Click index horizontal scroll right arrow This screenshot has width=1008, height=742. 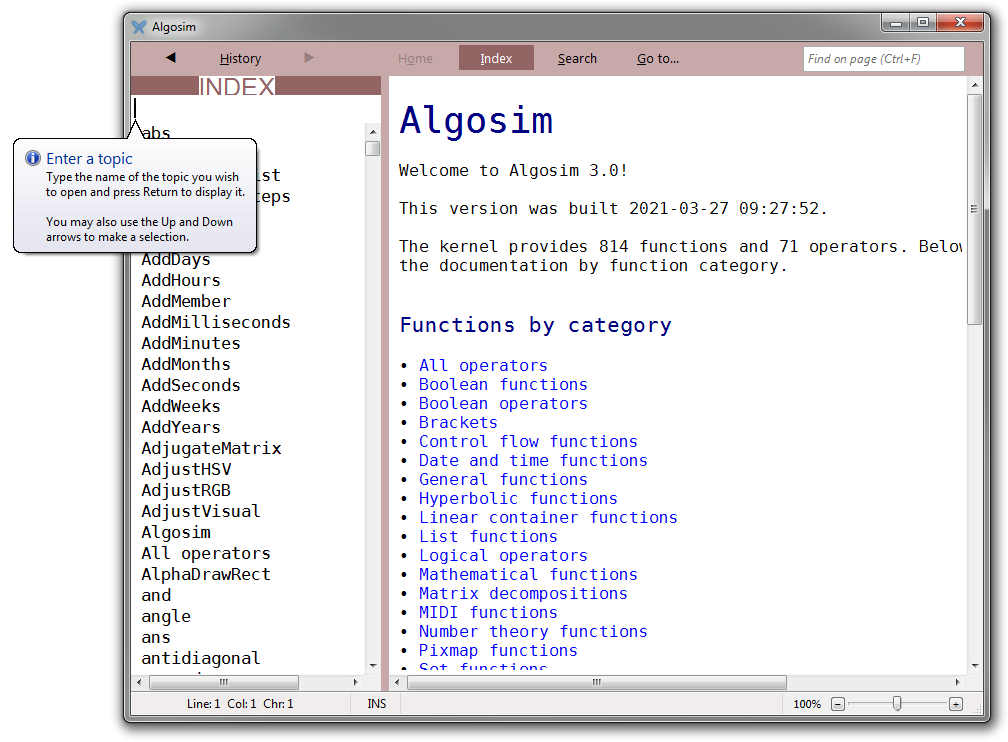coord(357,682)
